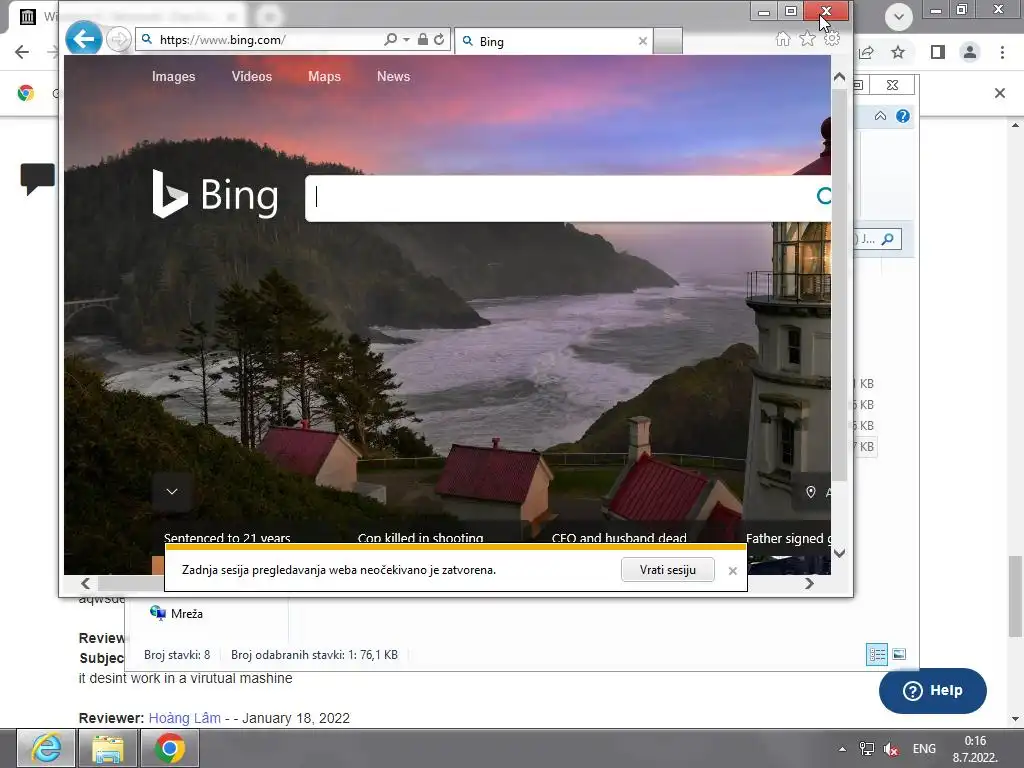Click the IE horizontal scrollbar left arrow
Viewport: 1024px width, 768px height.
click(86, 583)
